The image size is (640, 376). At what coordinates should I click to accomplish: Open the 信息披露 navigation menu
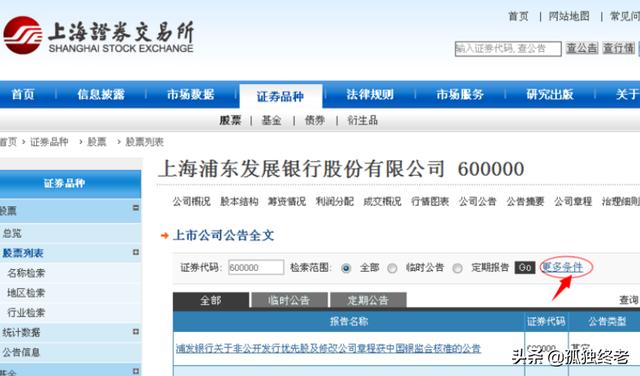(101, 95)
